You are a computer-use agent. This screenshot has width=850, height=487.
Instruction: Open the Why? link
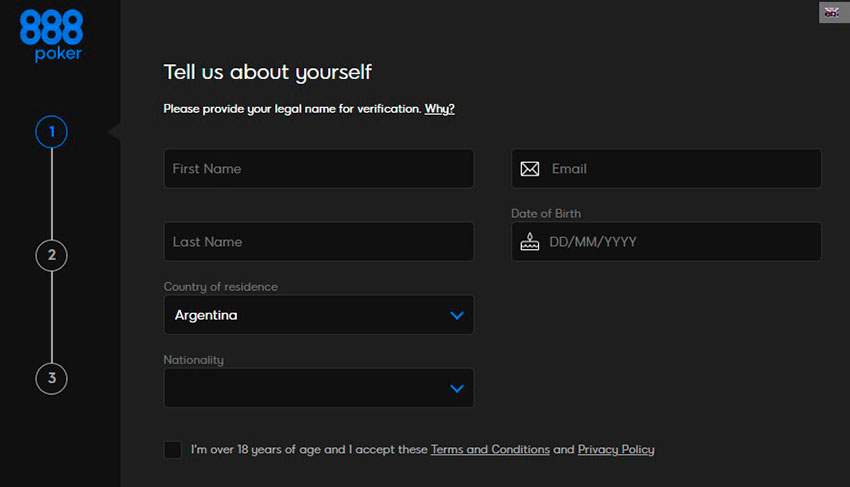pos(439,109)
